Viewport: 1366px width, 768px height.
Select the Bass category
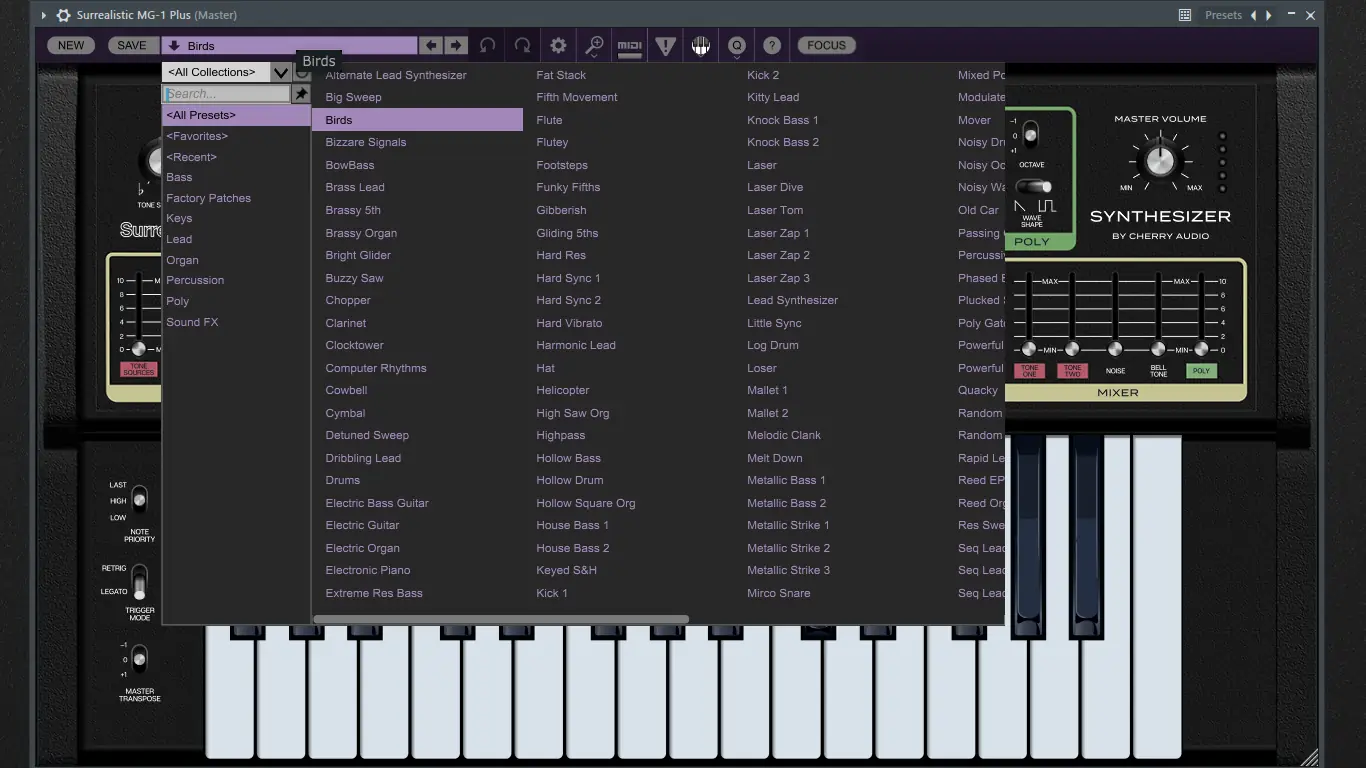[236, 177]
